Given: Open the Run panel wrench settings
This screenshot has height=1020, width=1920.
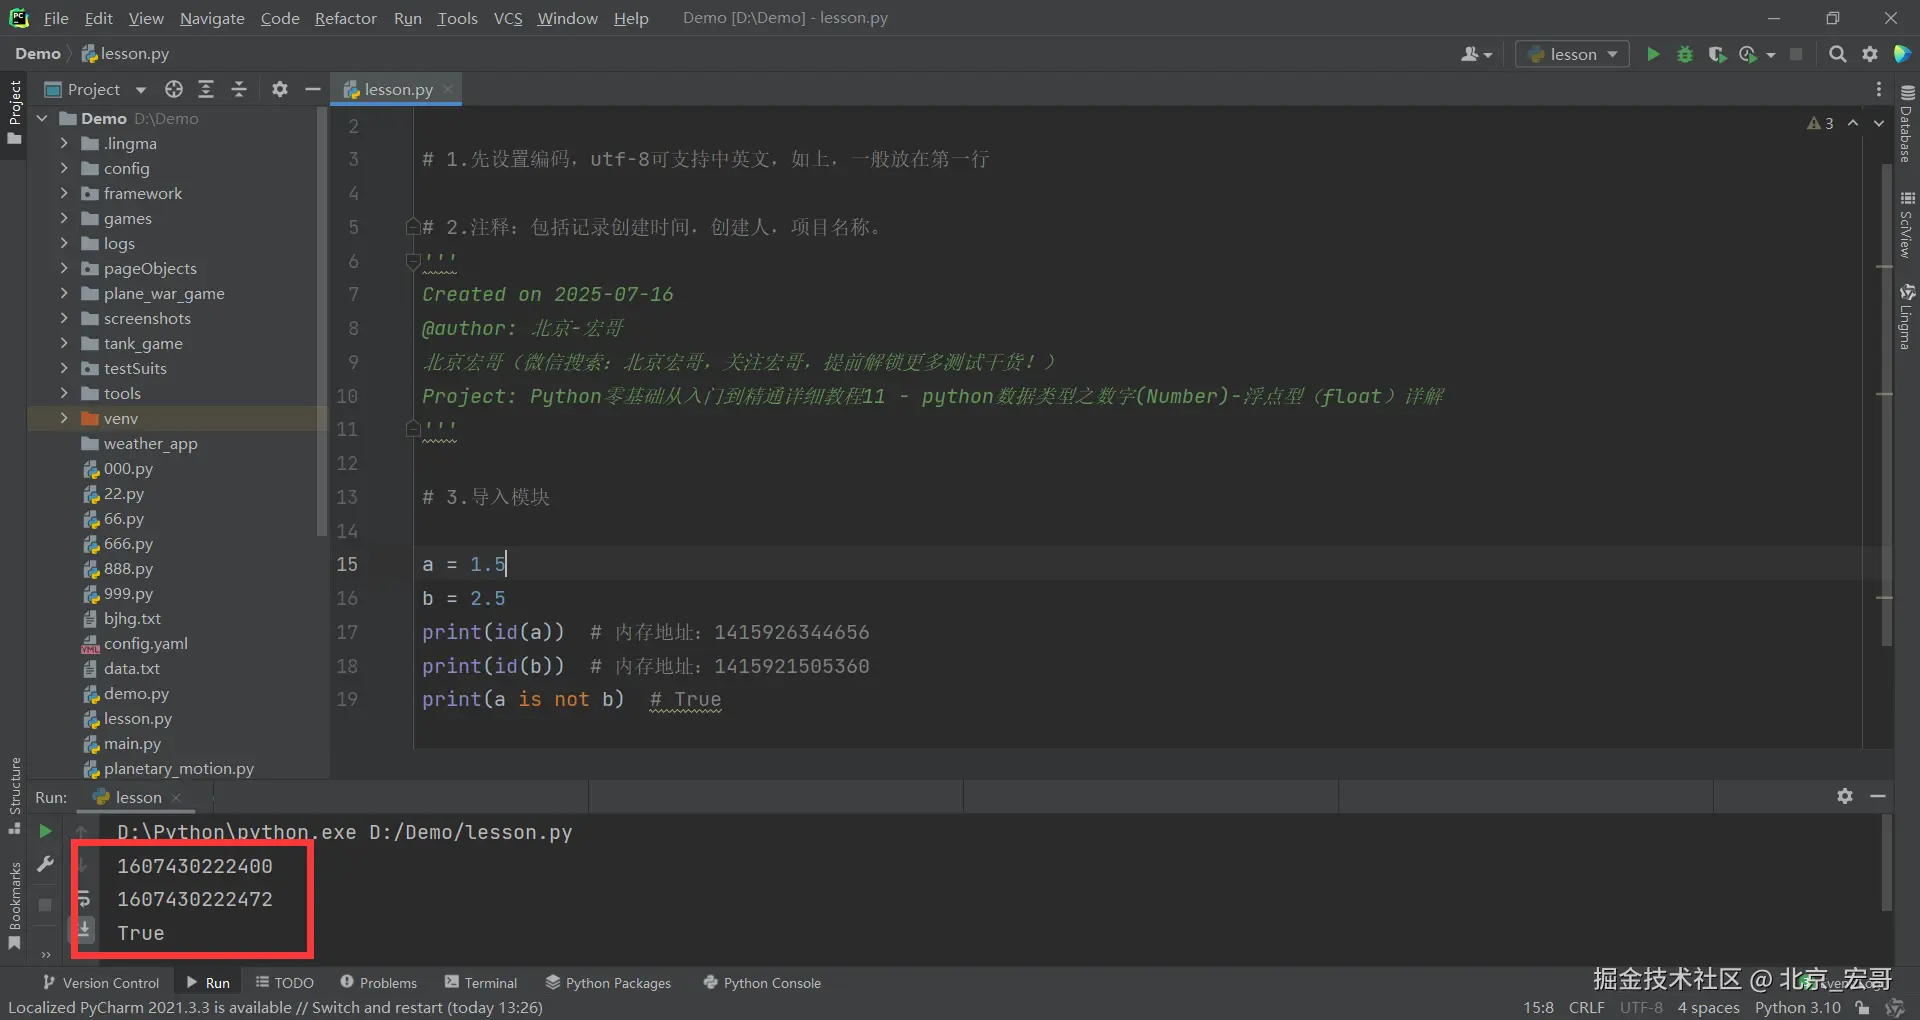Looking at the screenshot, I should (45, 864).
